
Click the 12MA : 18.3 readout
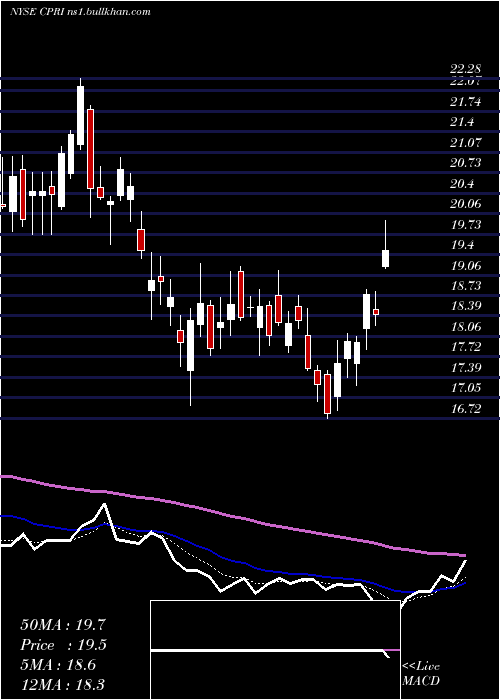pyautogui.click(x=63, y=684)
